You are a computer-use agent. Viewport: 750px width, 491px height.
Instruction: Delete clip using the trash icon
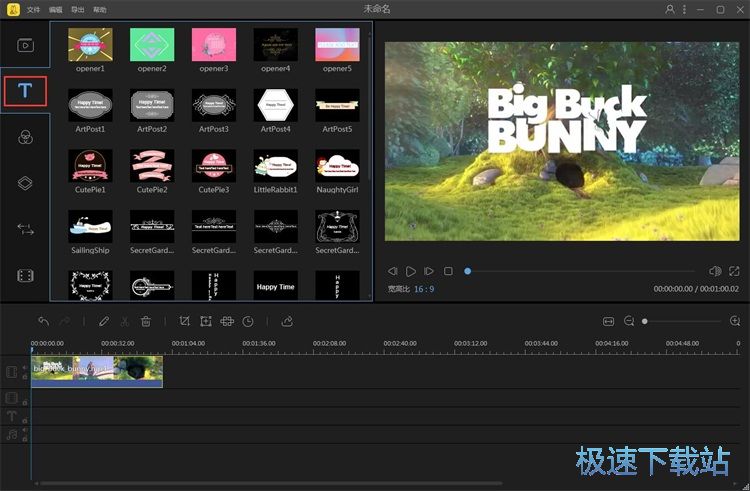(x=145, y=321)
